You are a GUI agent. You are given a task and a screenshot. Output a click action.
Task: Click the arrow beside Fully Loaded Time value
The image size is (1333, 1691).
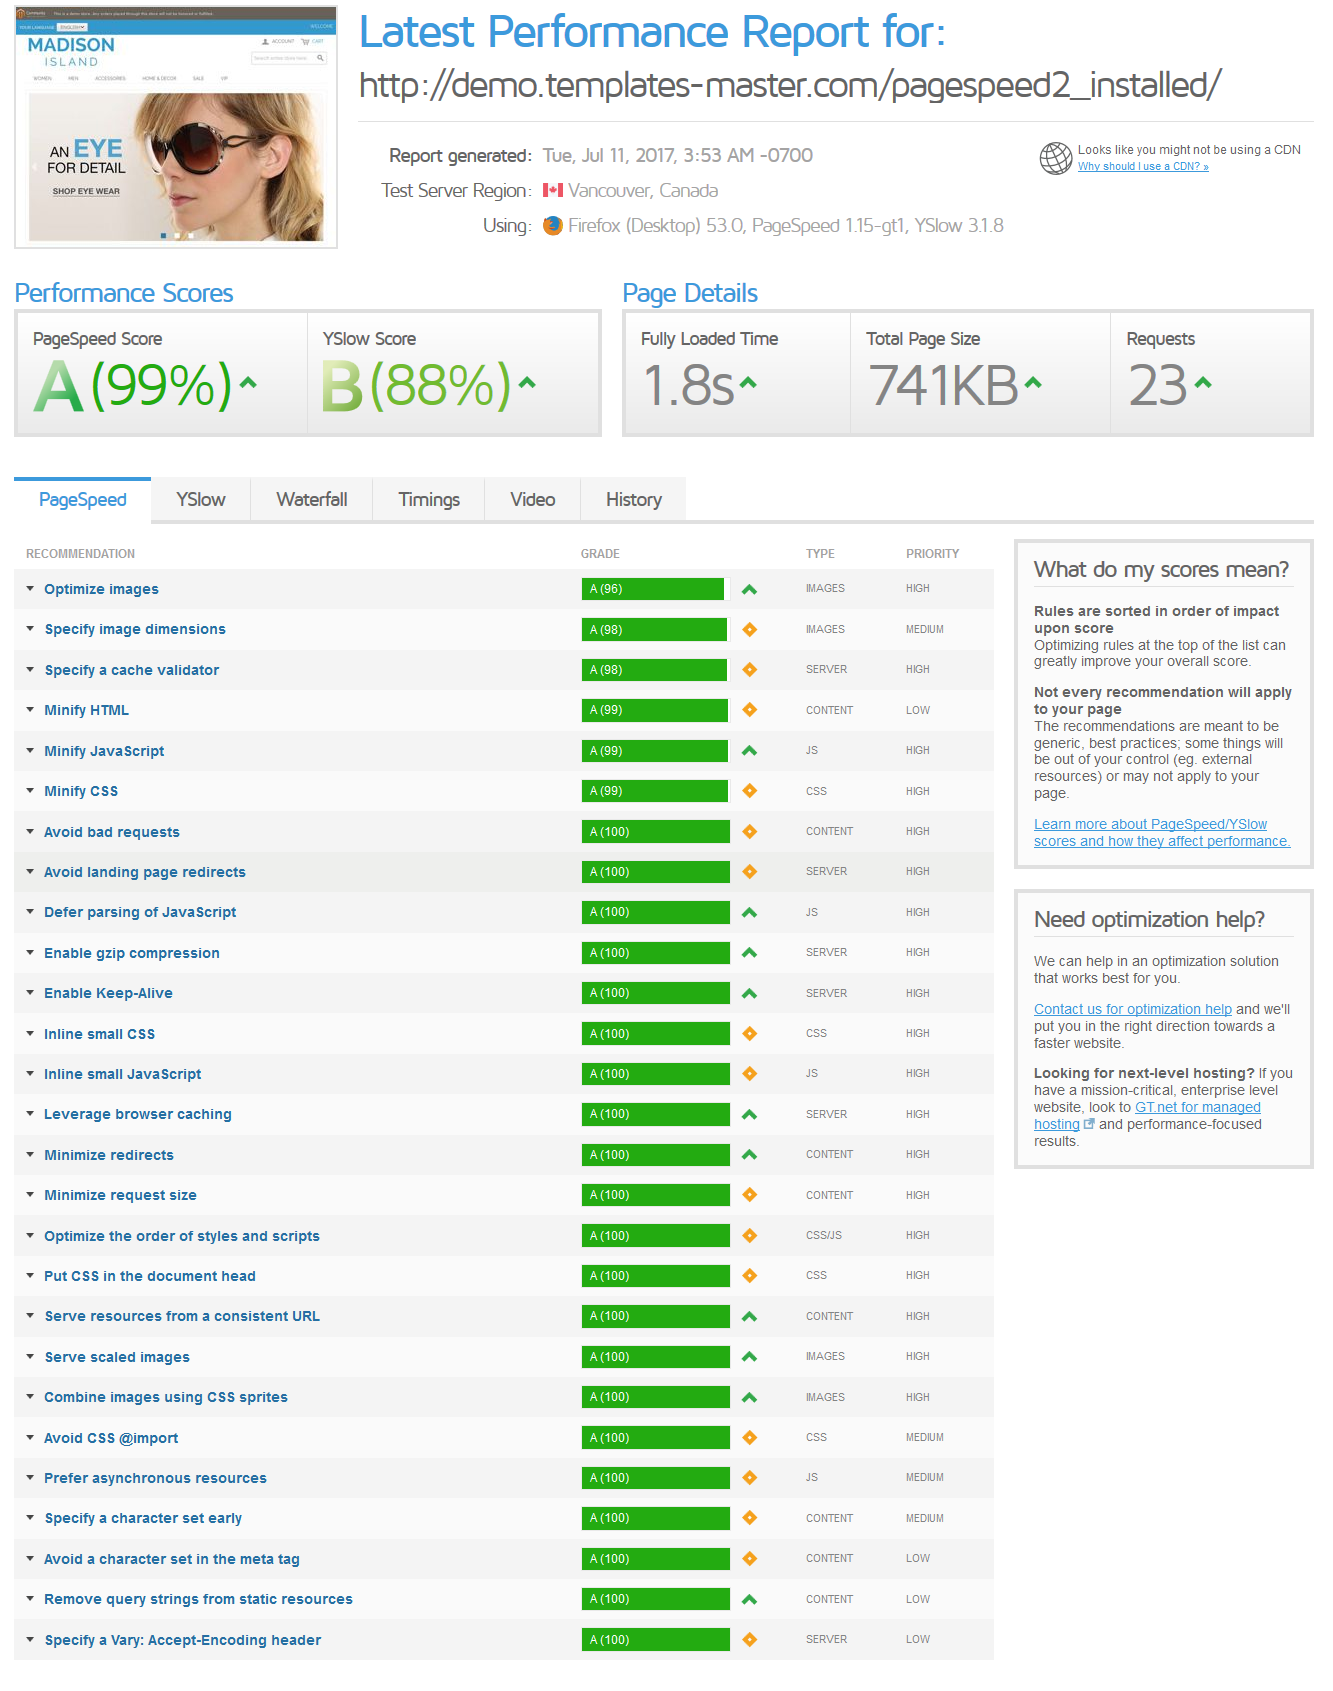coord(748,382)
